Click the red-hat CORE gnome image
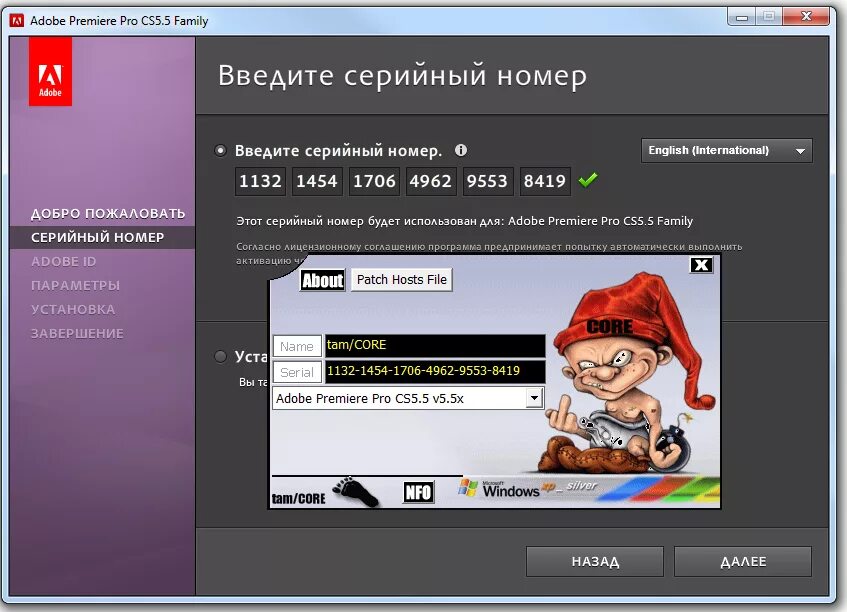The height and width of the screenshot is (612, 847). [627, 373]
